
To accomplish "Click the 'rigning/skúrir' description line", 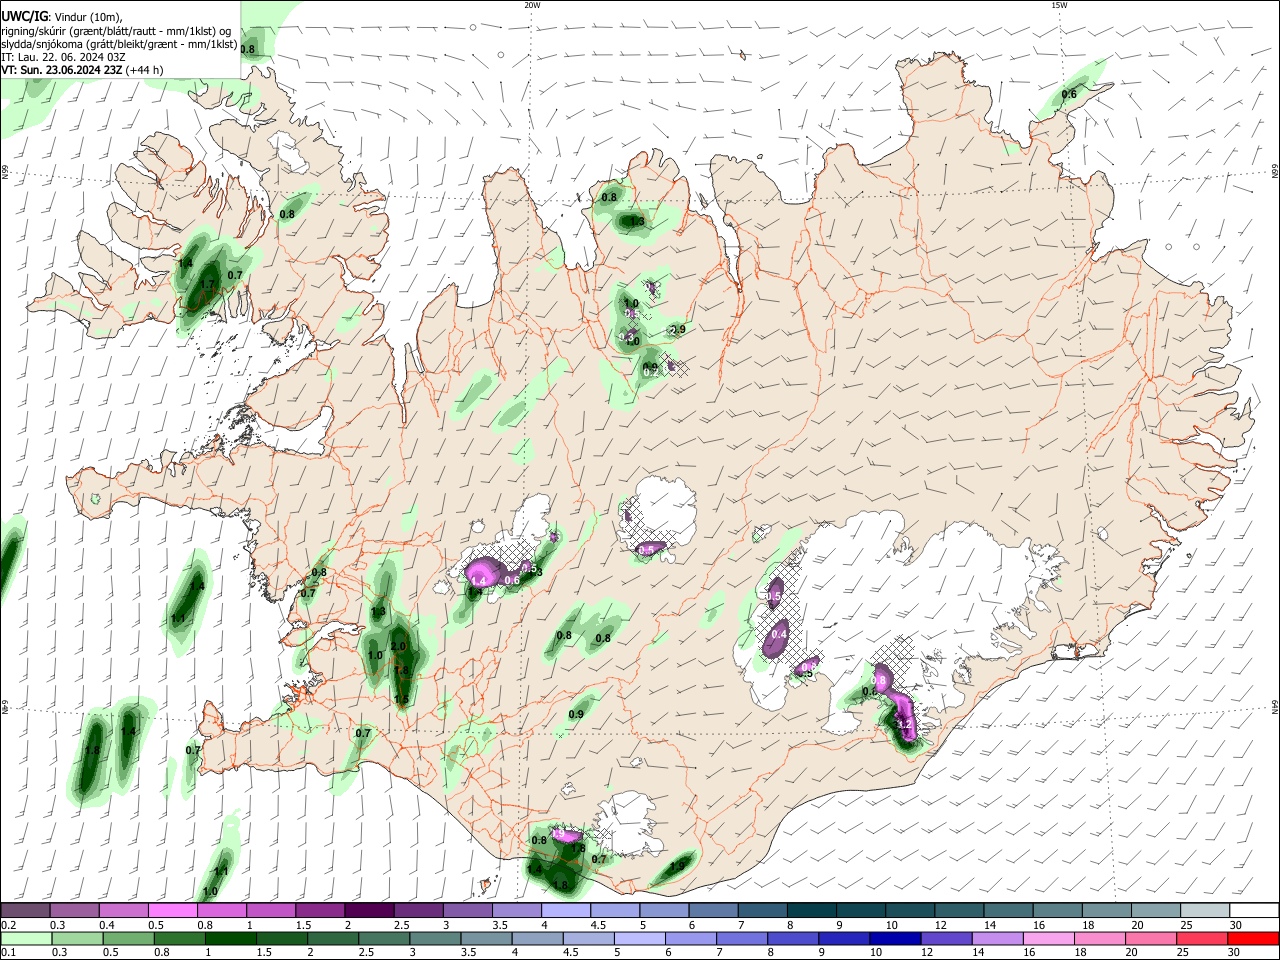I will [116, 31].
